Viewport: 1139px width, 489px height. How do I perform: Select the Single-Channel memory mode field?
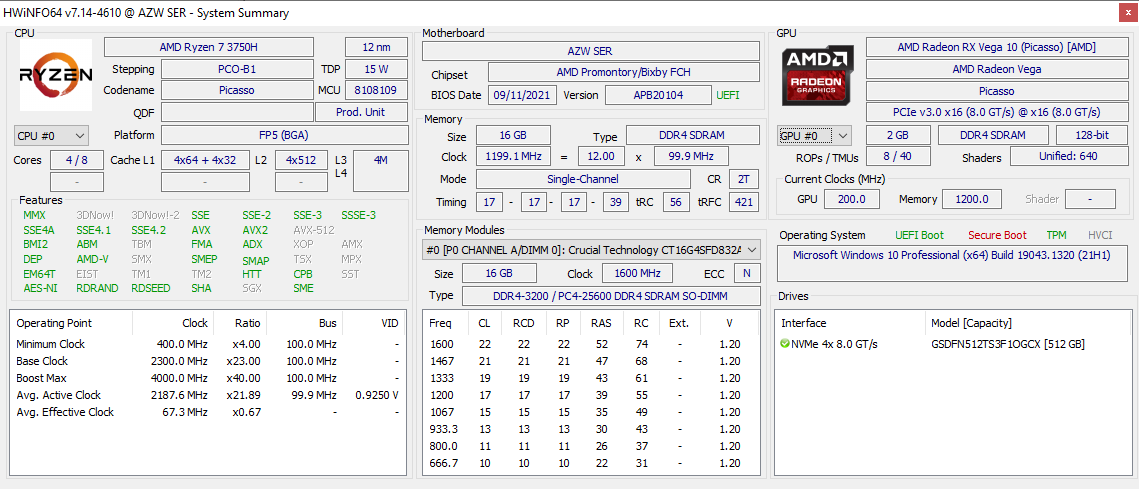pos(583,179)
